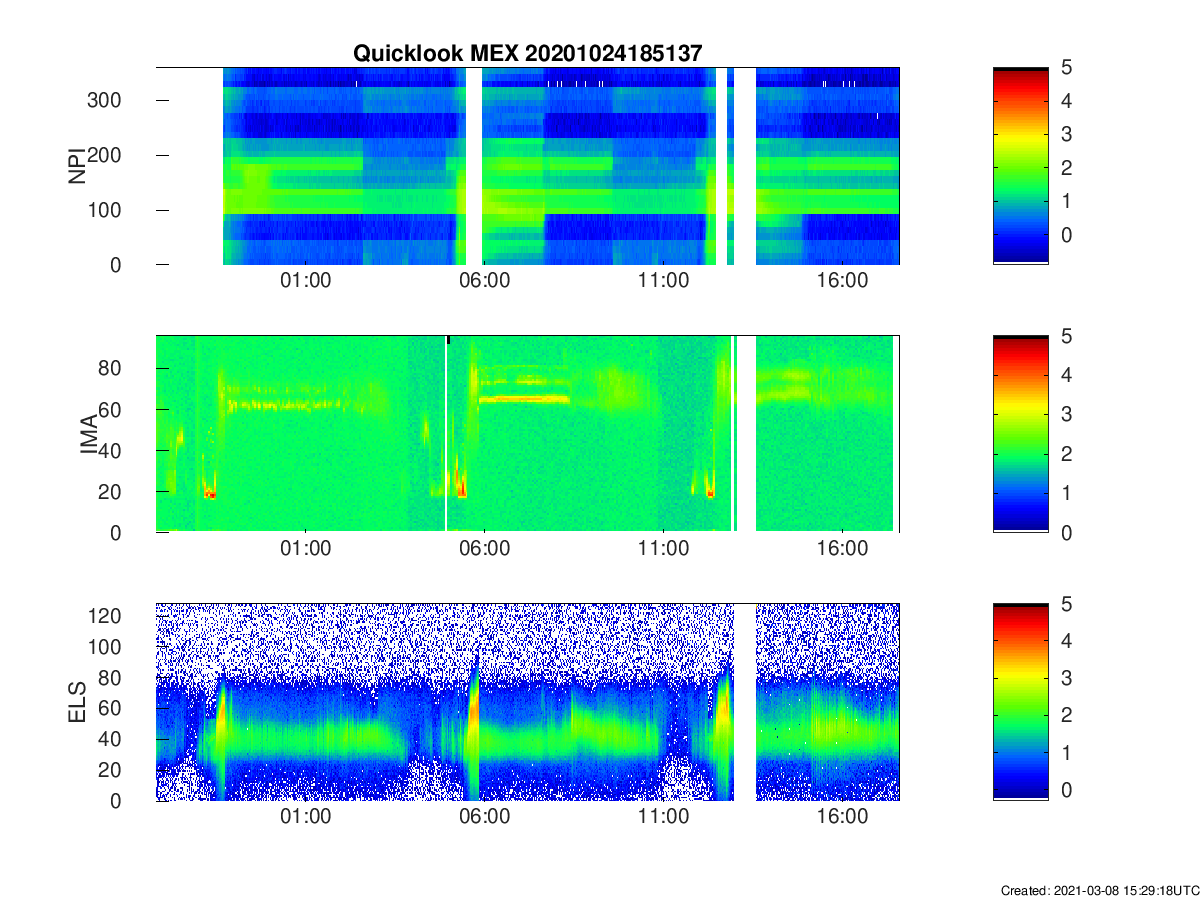The width and height of the screenshot is (1200, 900).
Task: Click the 06:00 label under ELS plot
Action: pyautogui.click(x=484, y=818)
